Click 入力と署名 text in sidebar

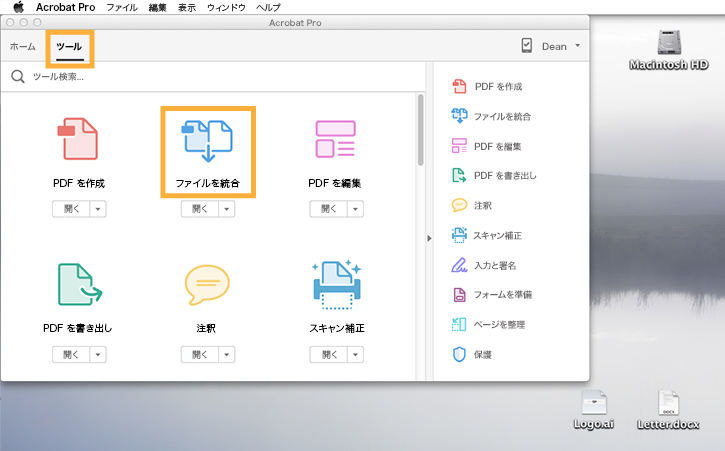pos(495,266)
